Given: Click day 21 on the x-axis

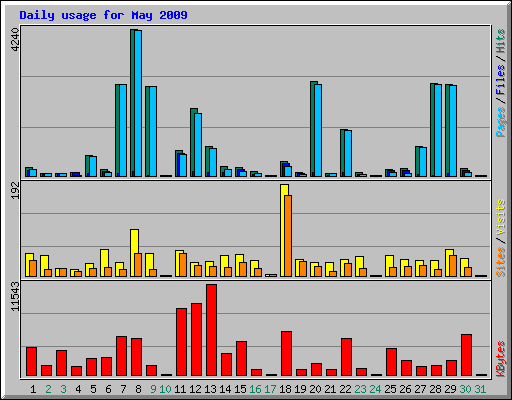Looking at the screenshot, I should pos(330,389).
